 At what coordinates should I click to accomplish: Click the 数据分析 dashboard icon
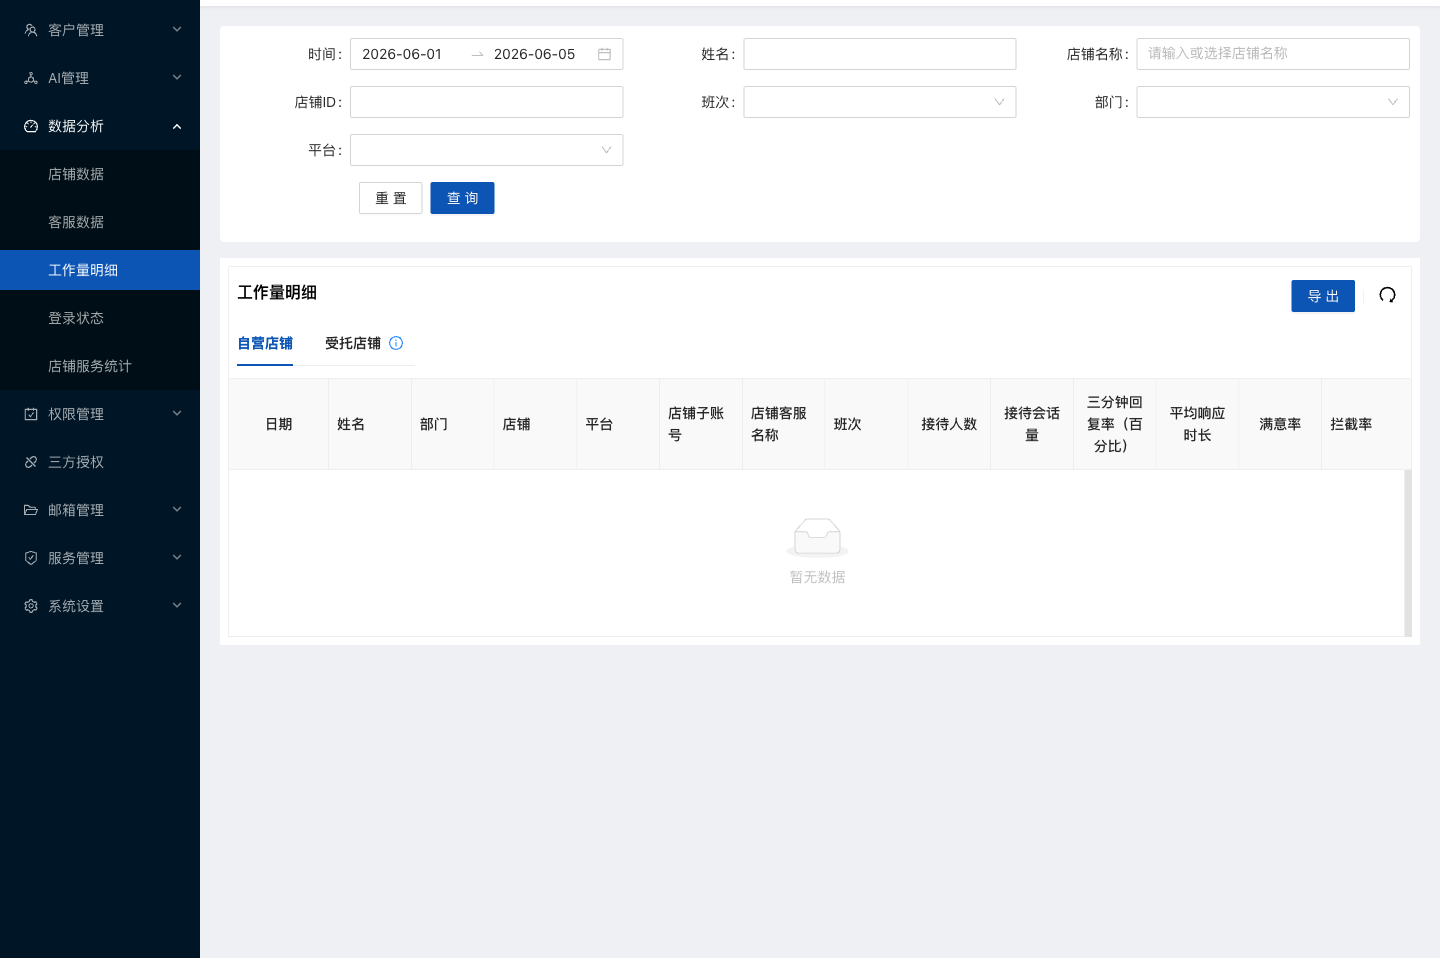(x=31, y=126)
